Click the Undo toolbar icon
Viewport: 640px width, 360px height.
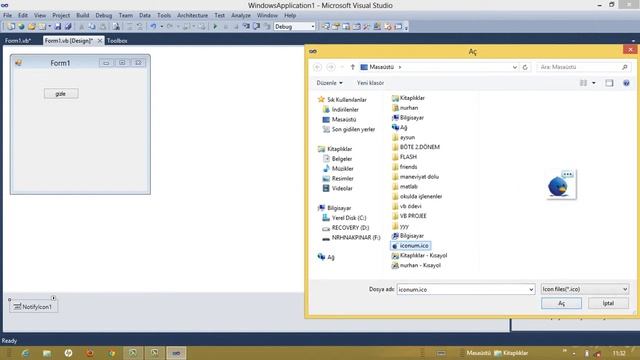153,27
